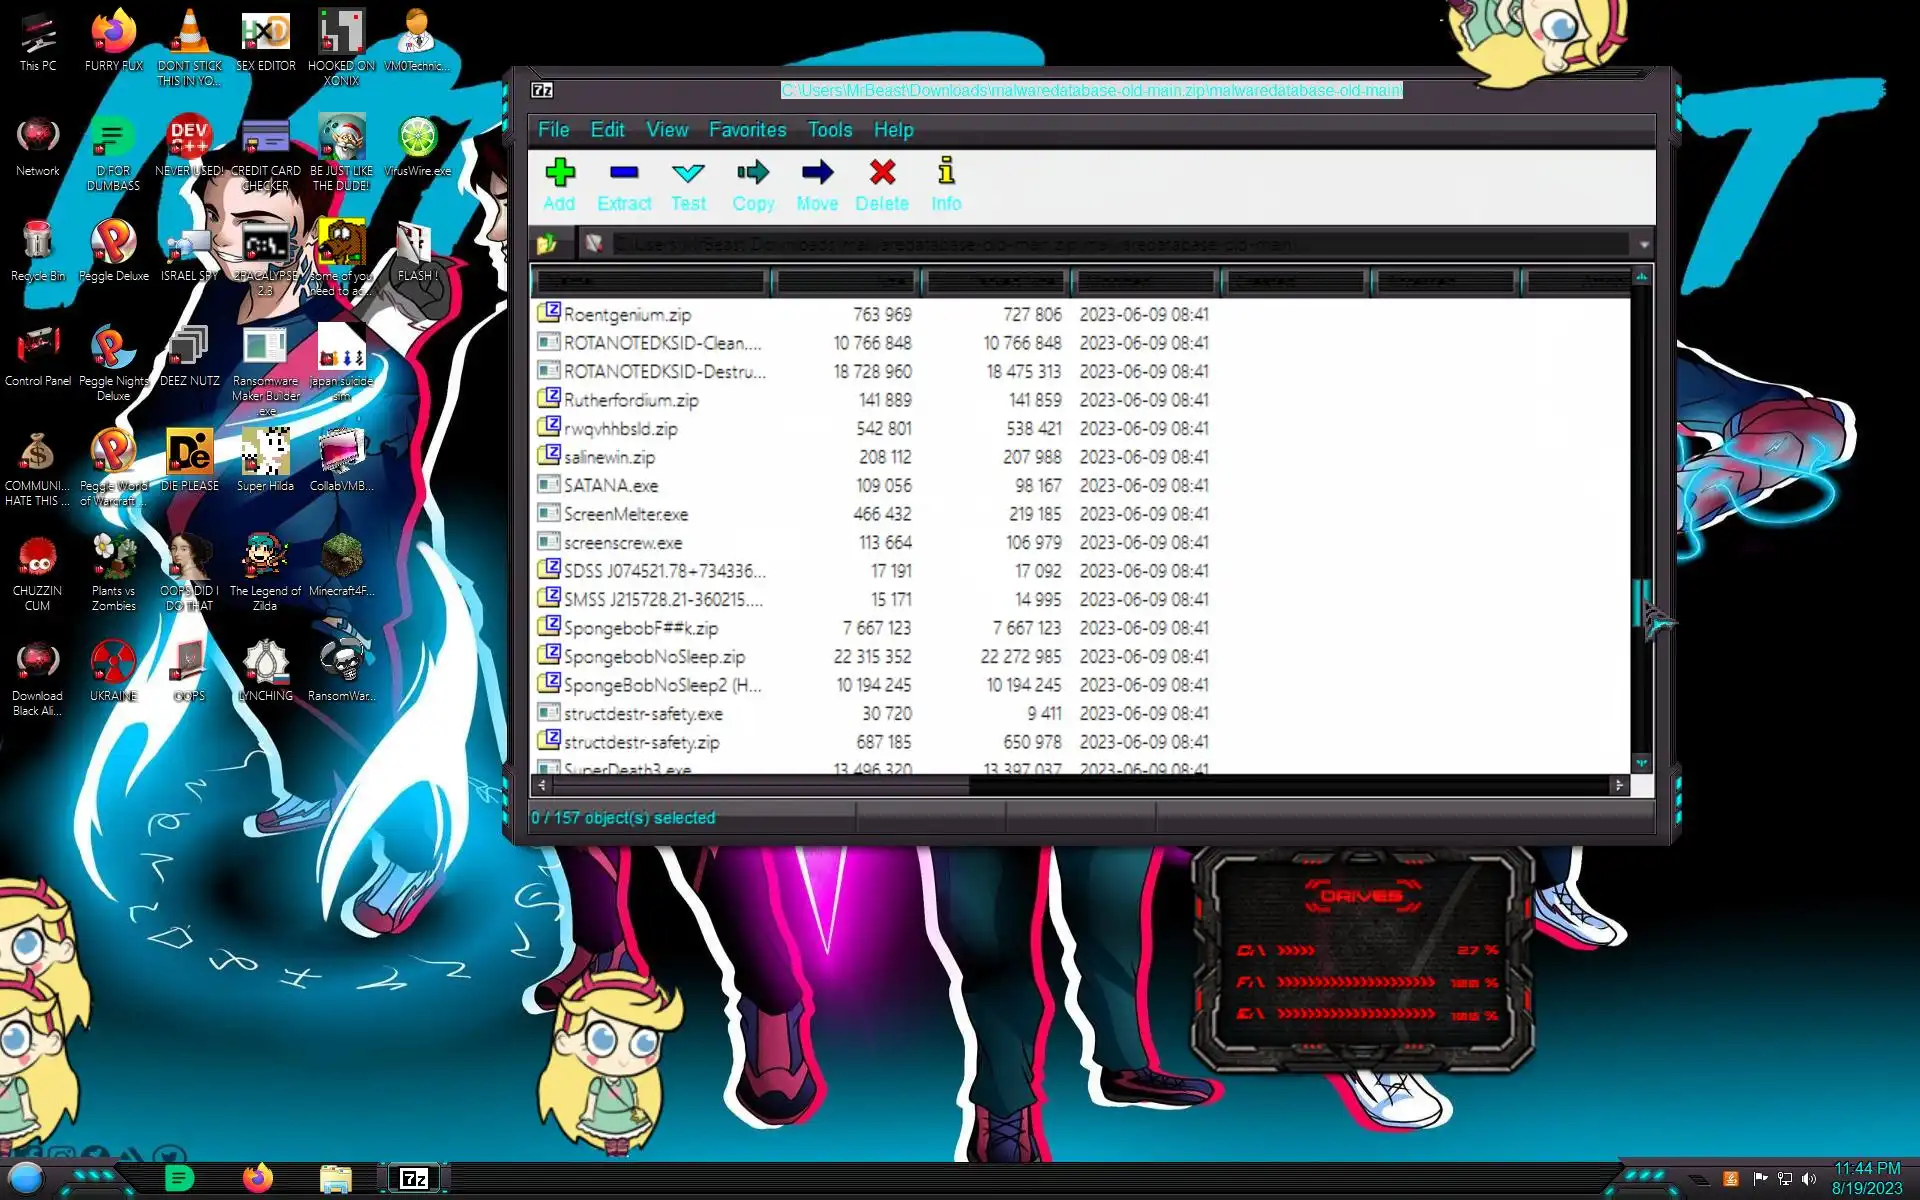The height and width of the screenshot is (1200, 1920).
Task: Click the Extract toolbar icon
Action: 624,173
